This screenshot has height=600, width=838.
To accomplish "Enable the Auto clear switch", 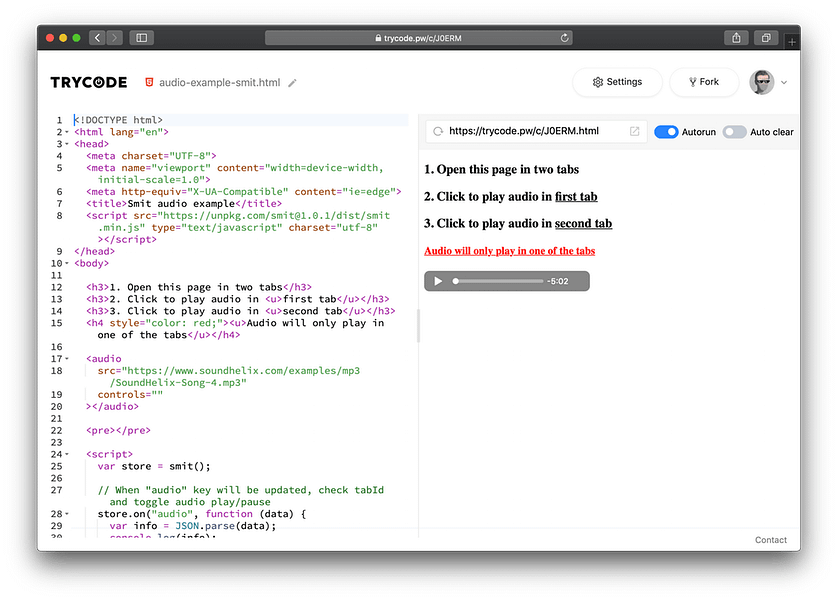I will tap(734, 132).
